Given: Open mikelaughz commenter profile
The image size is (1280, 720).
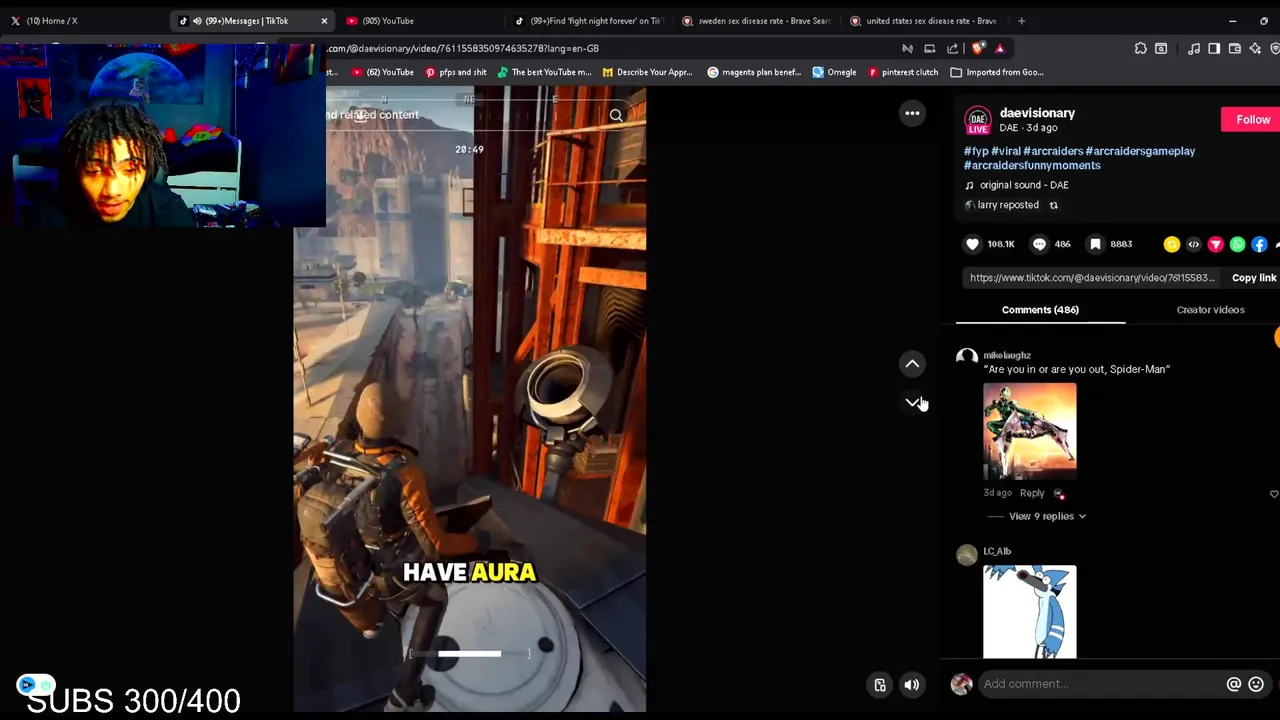Looking at the screenshot, I should [1007, 355].
